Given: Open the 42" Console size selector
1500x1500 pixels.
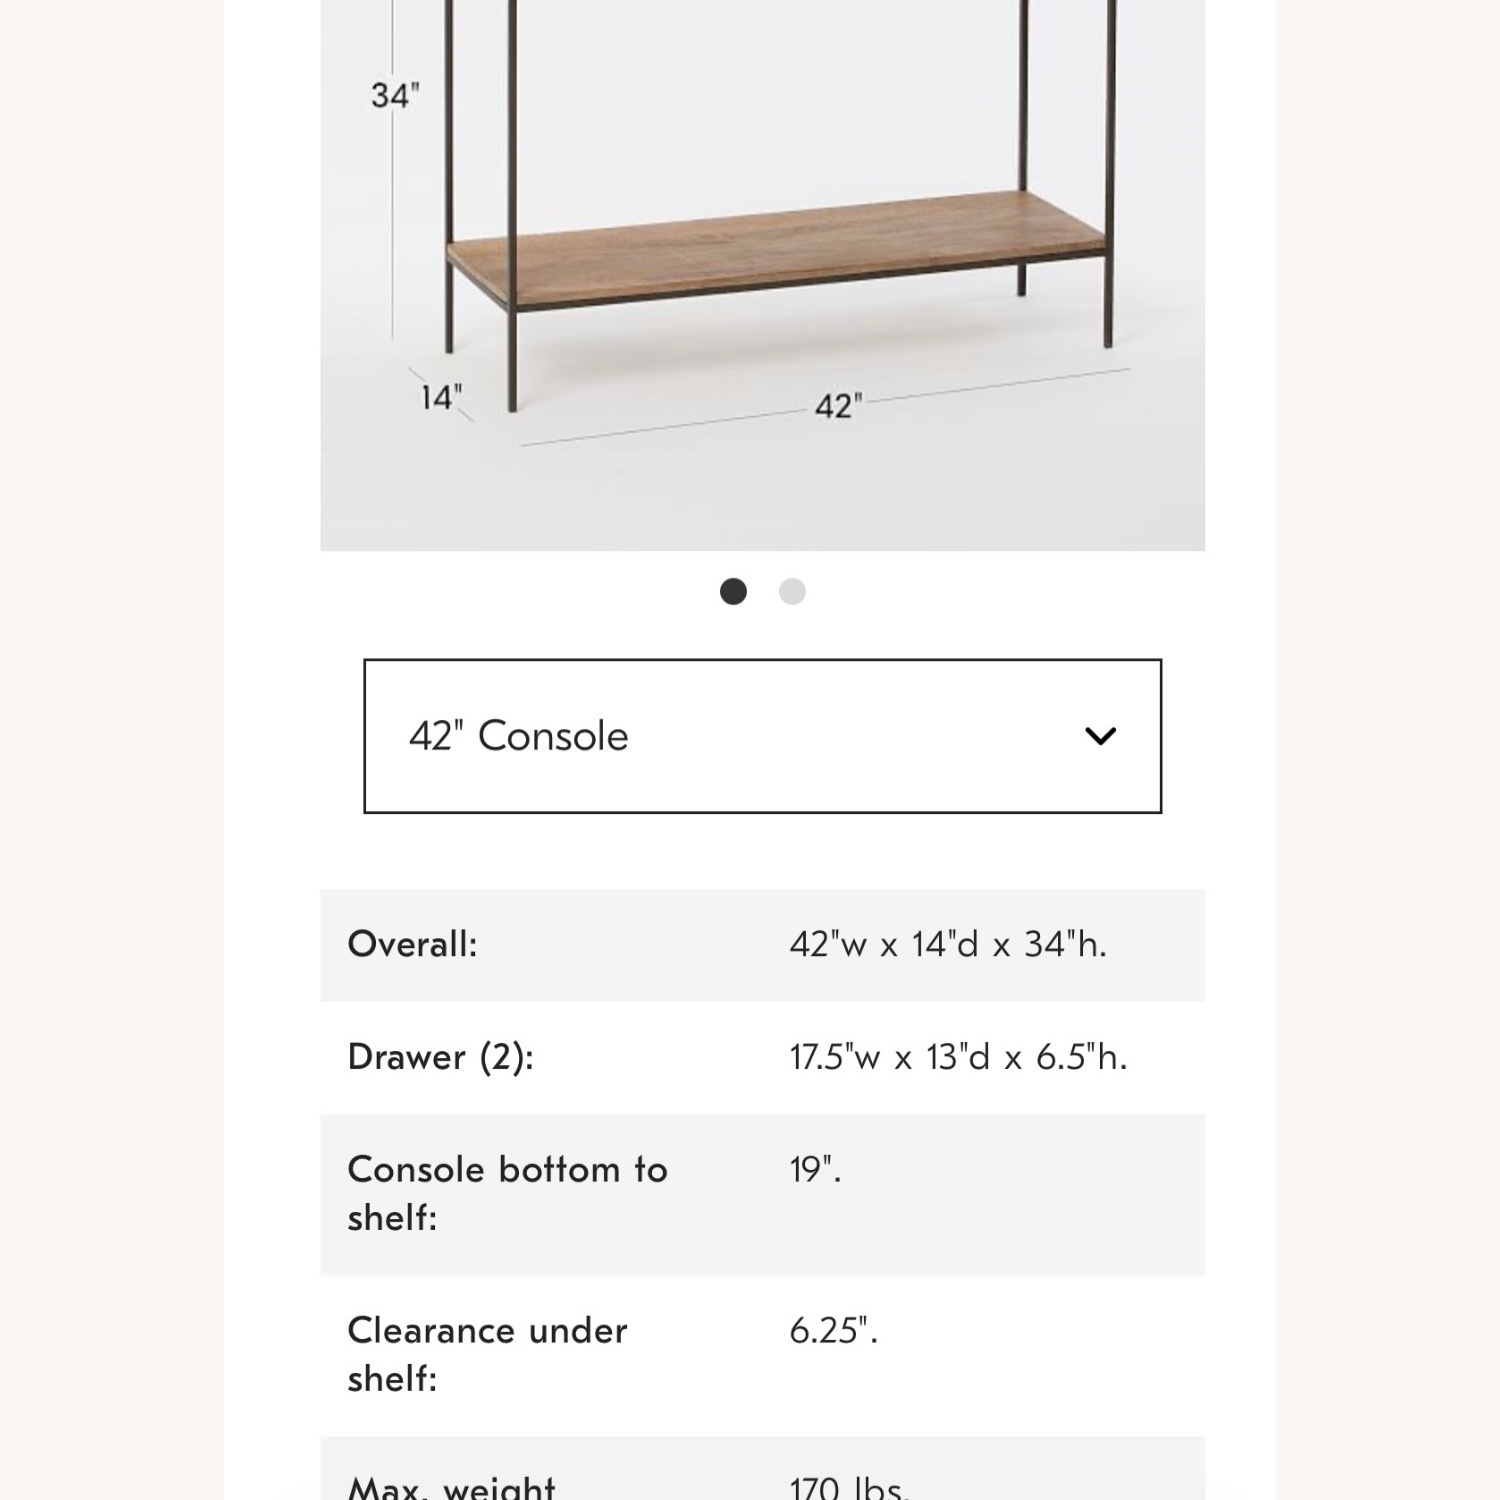Looking at the screenshot, I should click(762, 737).
